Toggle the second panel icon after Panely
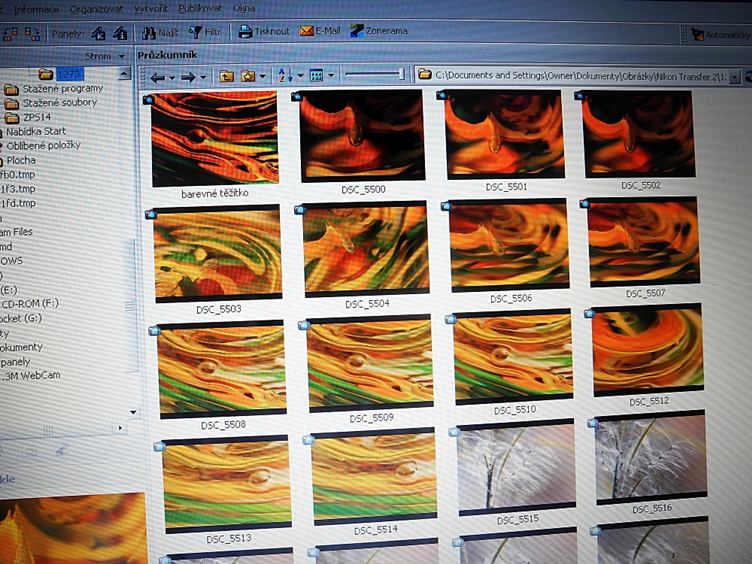752x564 pixels. (120, 33)
